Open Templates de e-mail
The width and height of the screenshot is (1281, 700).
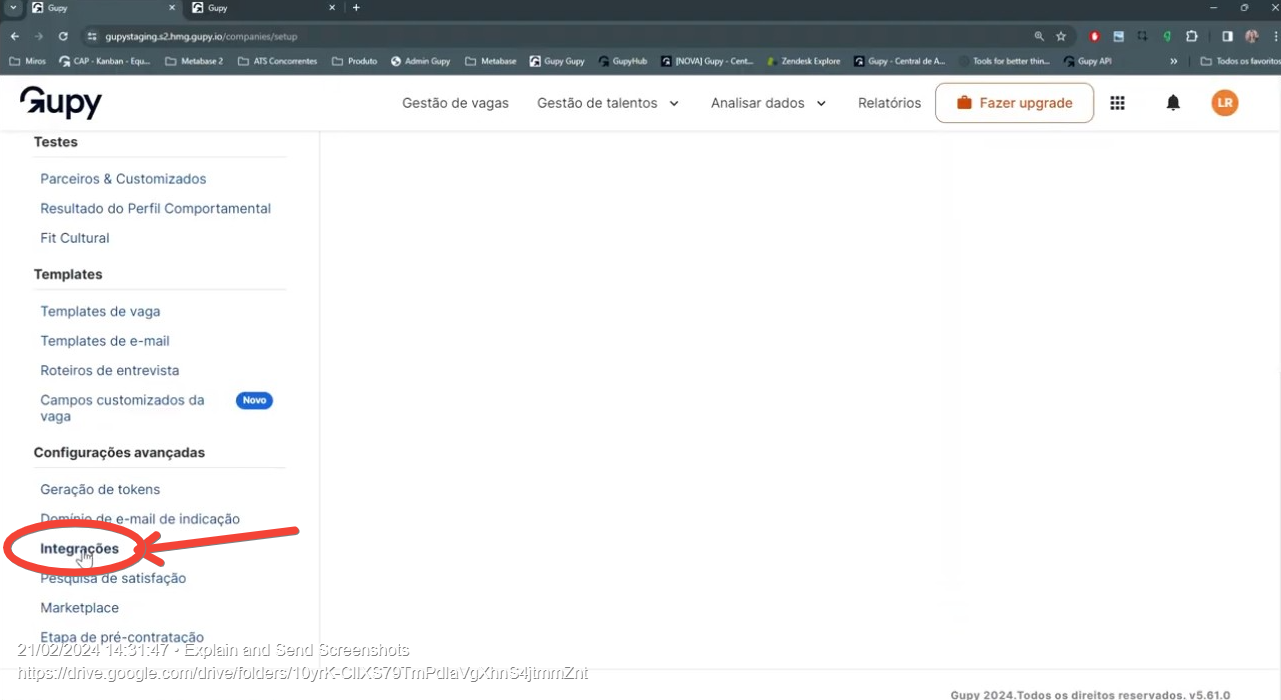coord(105,341)
